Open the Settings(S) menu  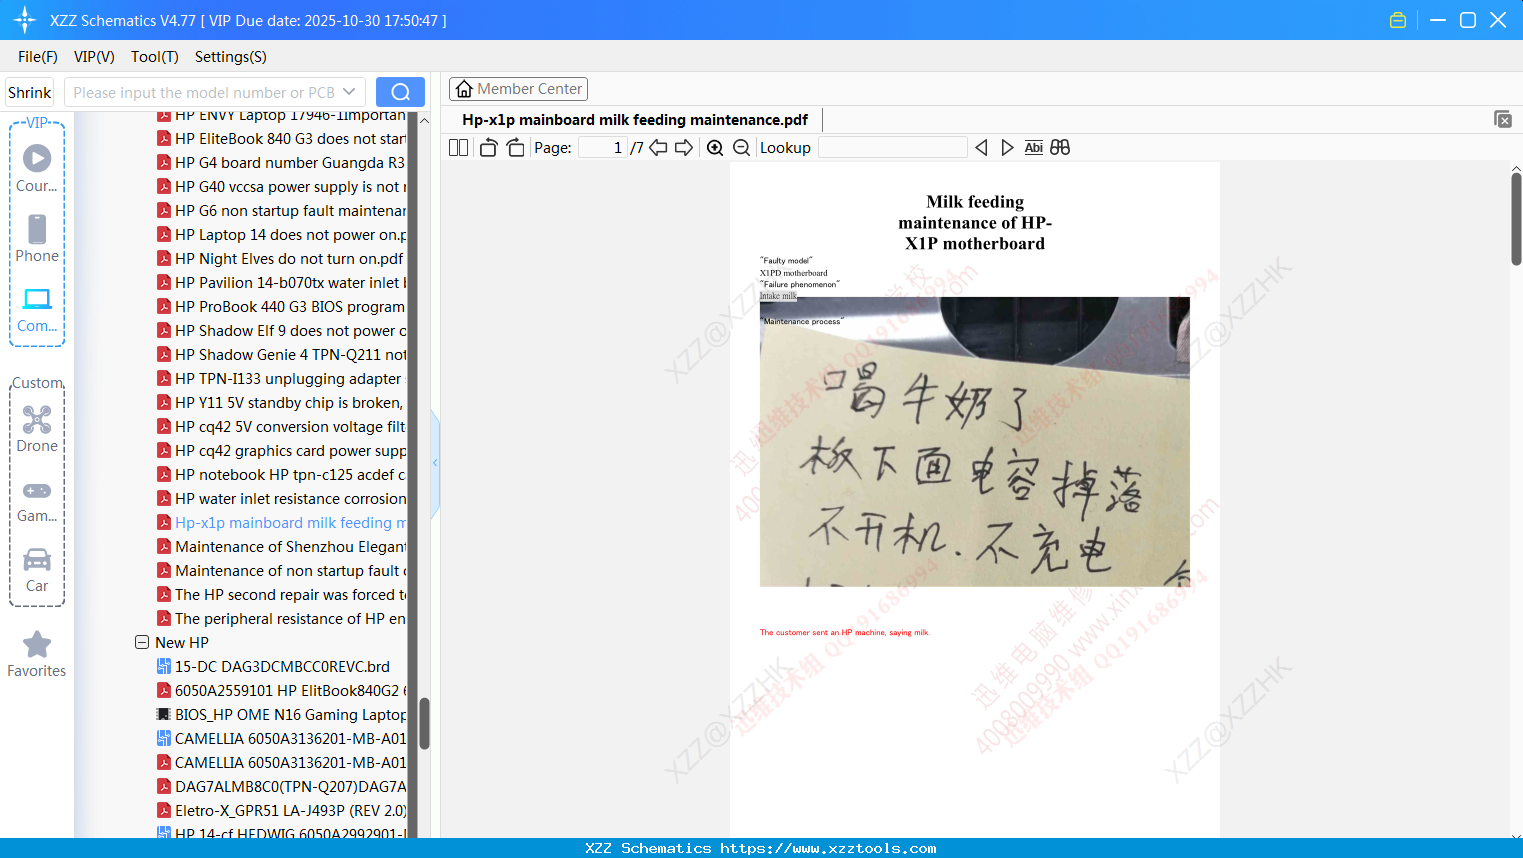pyautogui.click(x=231, y=57)
